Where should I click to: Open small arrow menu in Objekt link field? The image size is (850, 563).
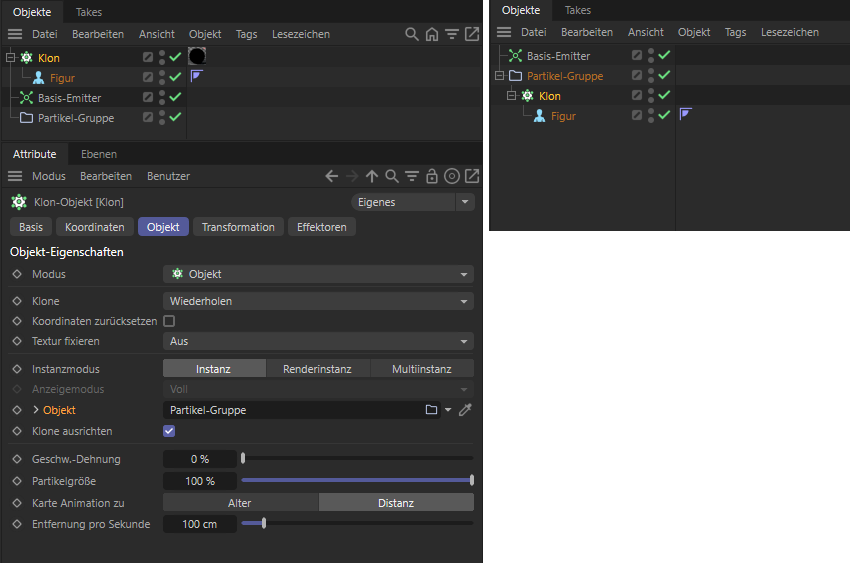[448, 410]
